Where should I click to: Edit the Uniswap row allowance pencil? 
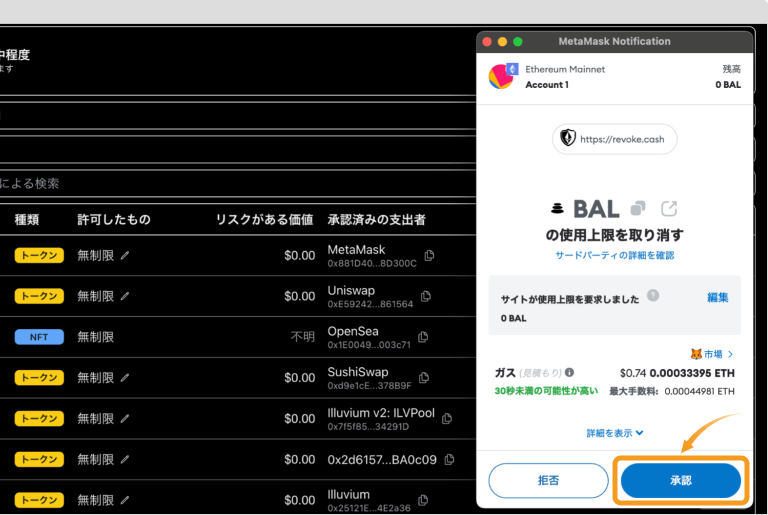(x=125, y=296)
